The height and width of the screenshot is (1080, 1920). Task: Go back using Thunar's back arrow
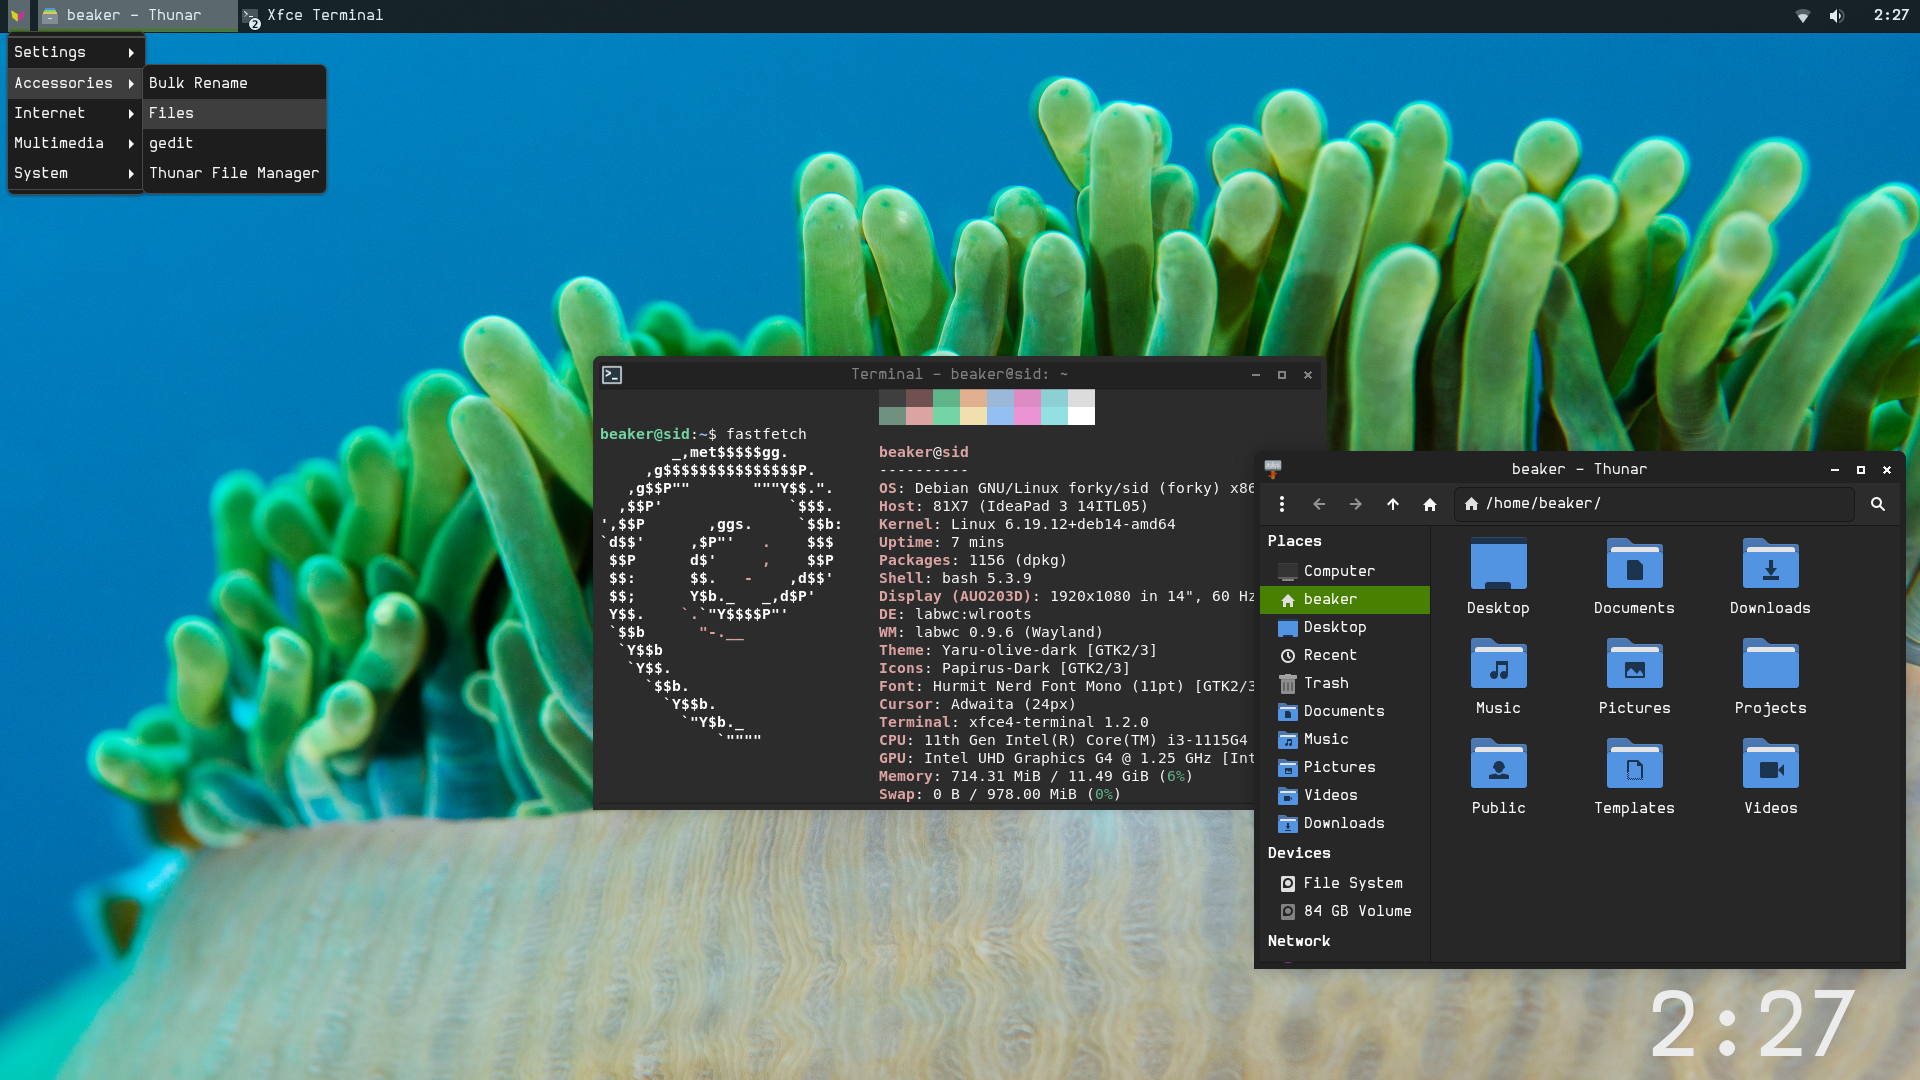point(1319,504)
